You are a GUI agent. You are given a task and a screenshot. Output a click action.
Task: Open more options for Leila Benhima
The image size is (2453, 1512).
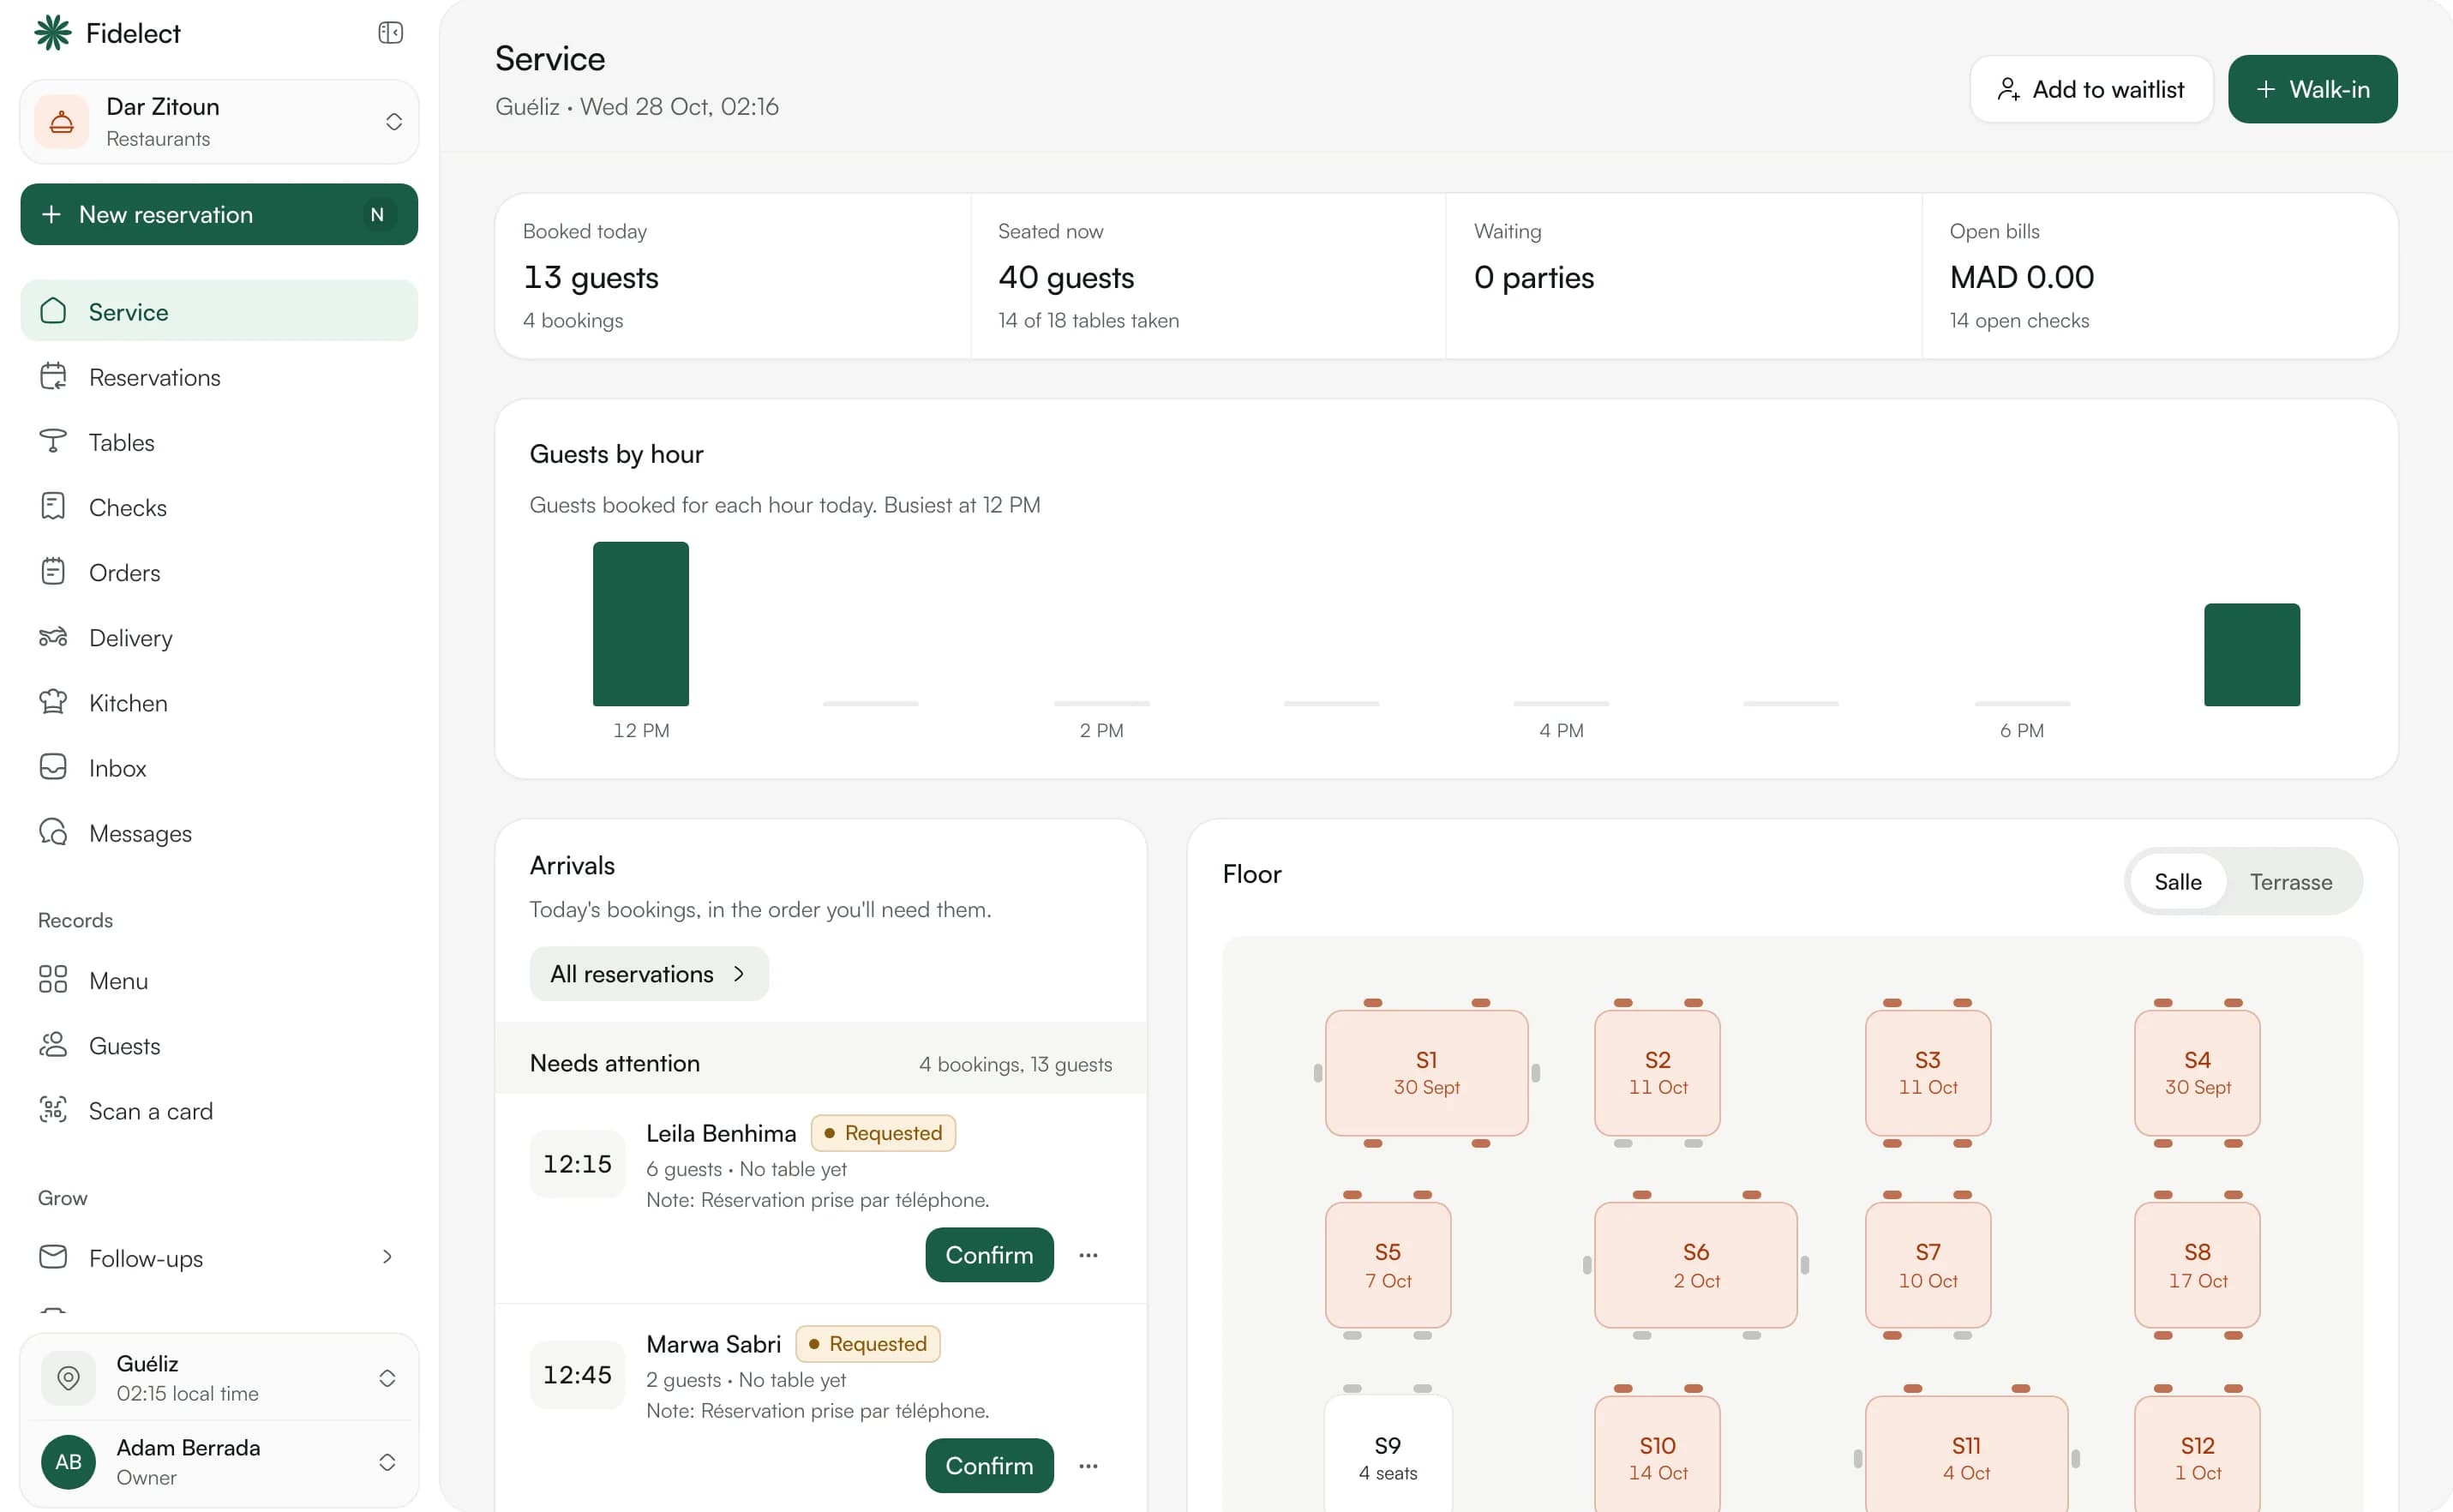click(1088, 1254)
